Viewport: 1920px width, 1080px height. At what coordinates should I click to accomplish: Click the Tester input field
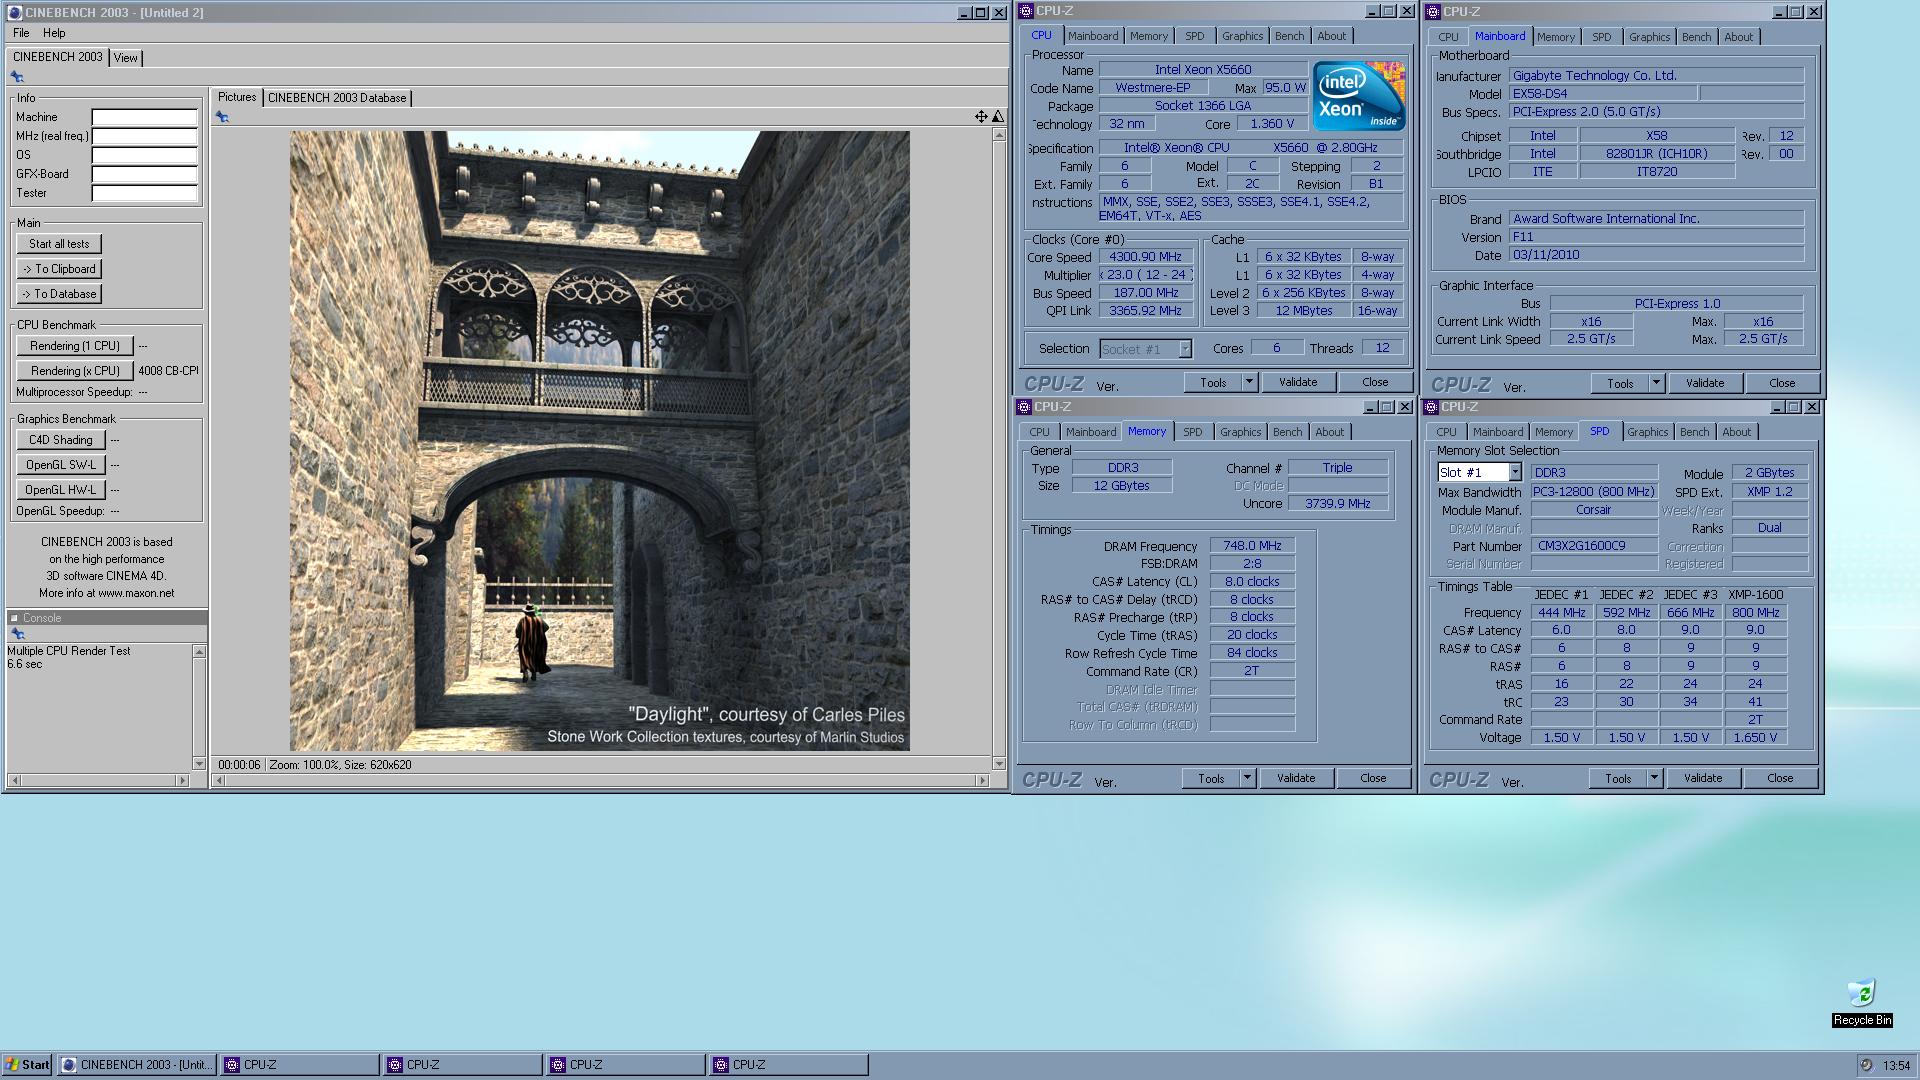tap(145, 193)
